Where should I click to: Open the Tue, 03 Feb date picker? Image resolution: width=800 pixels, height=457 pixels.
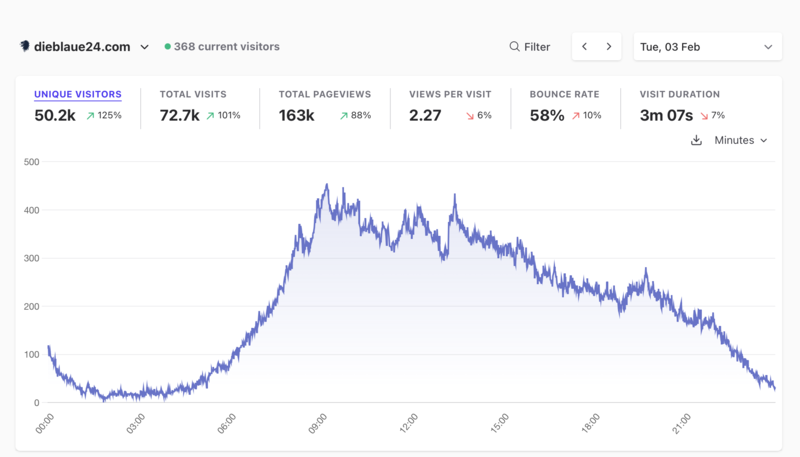[707, 47]
